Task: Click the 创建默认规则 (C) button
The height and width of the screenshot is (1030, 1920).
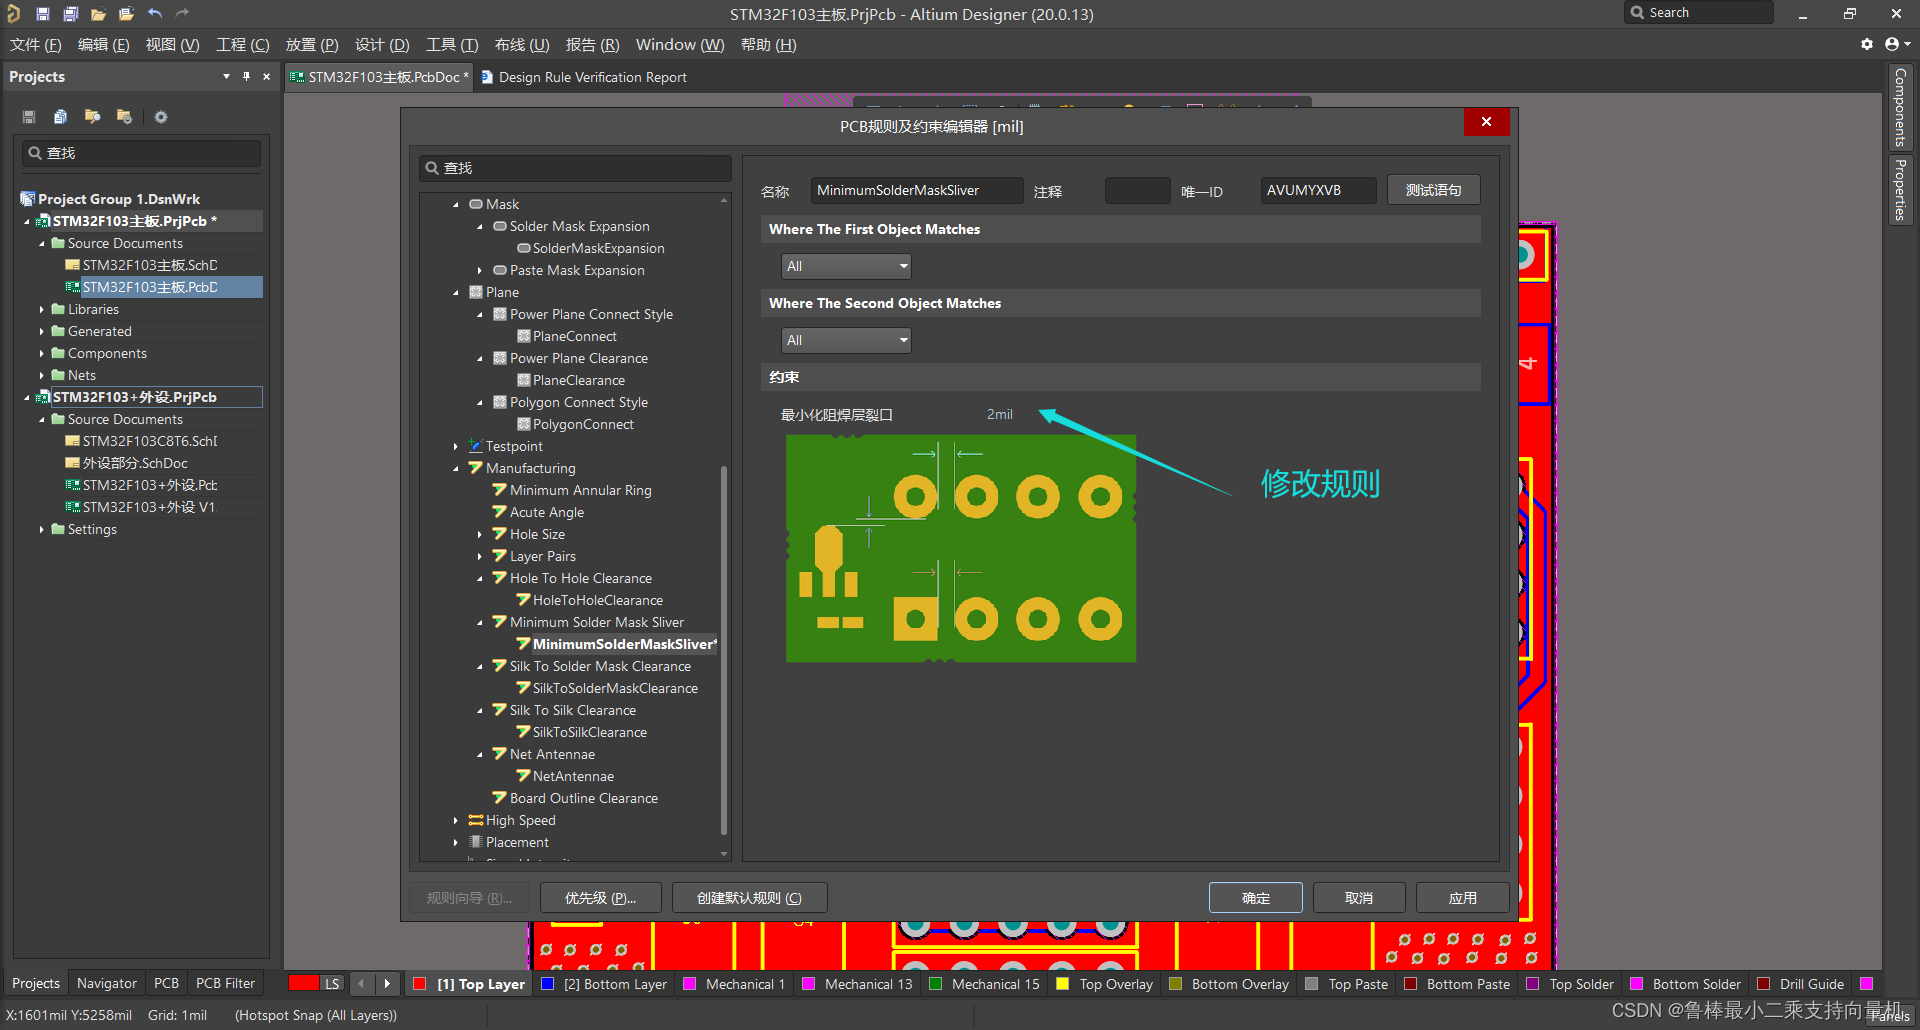Action: click(749, 898)
